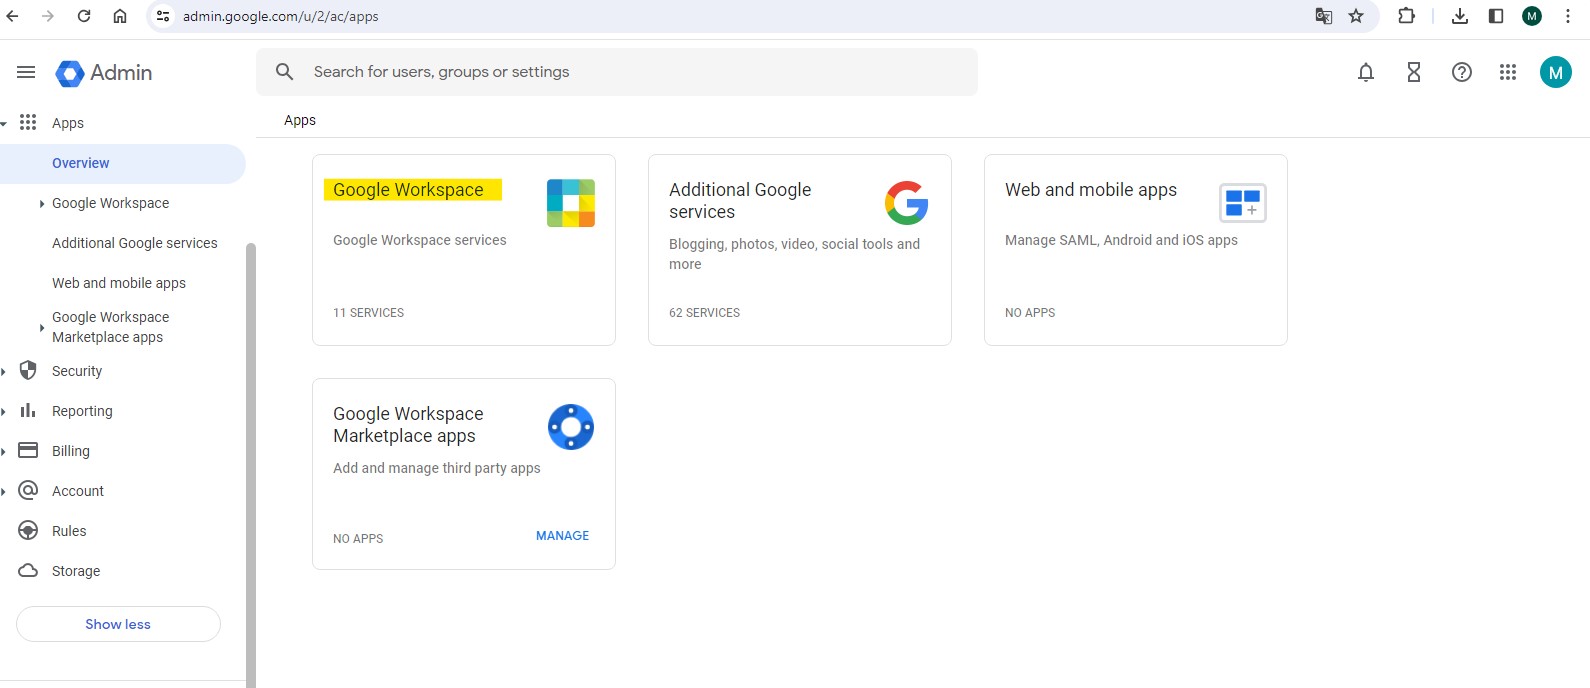Viewport: 1590px width, 688px height.
Task: View site information icon in address bar
Action: click(x=163, y=16)
